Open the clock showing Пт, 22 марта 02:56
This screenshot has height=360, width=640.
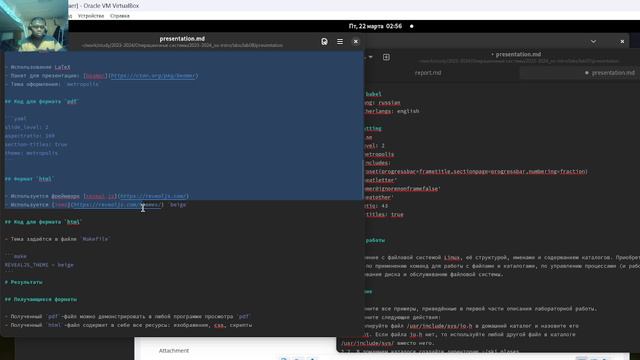pyautogui.click(x=375, y=26)
